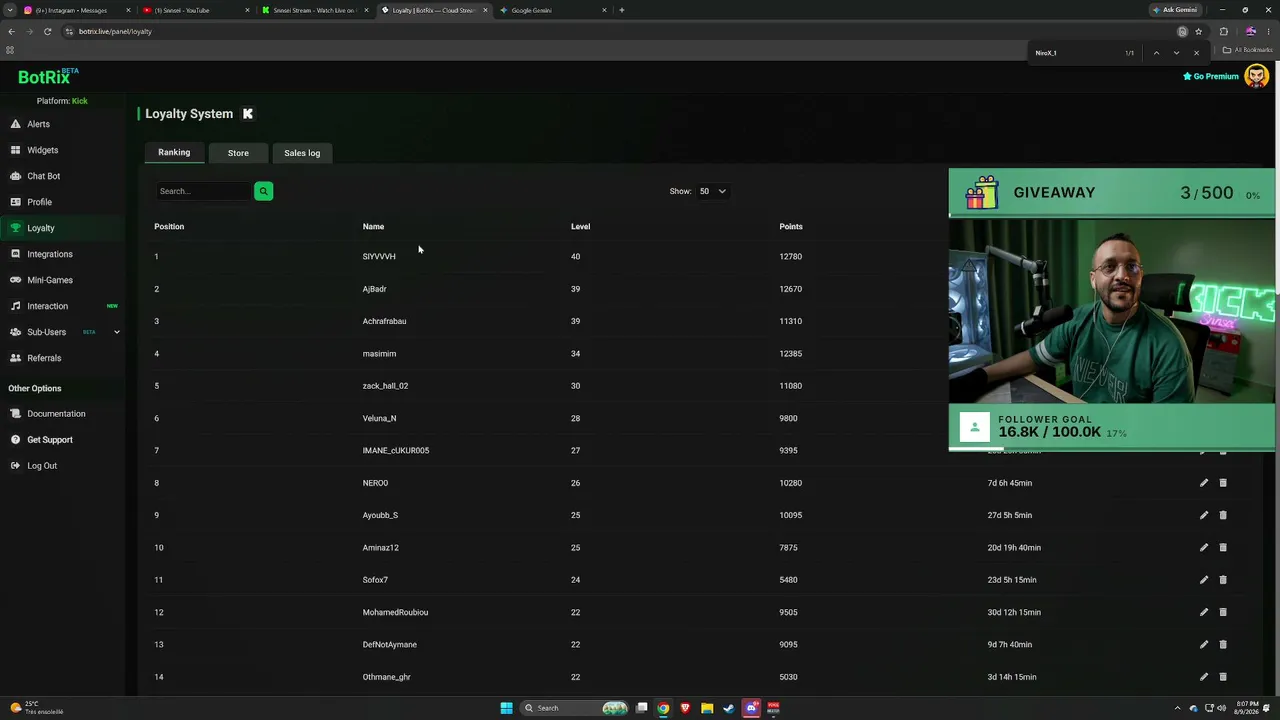Open File Explorer from the taskbar
This screenshot has width=1280, height=720.
[x=707, y=708]
